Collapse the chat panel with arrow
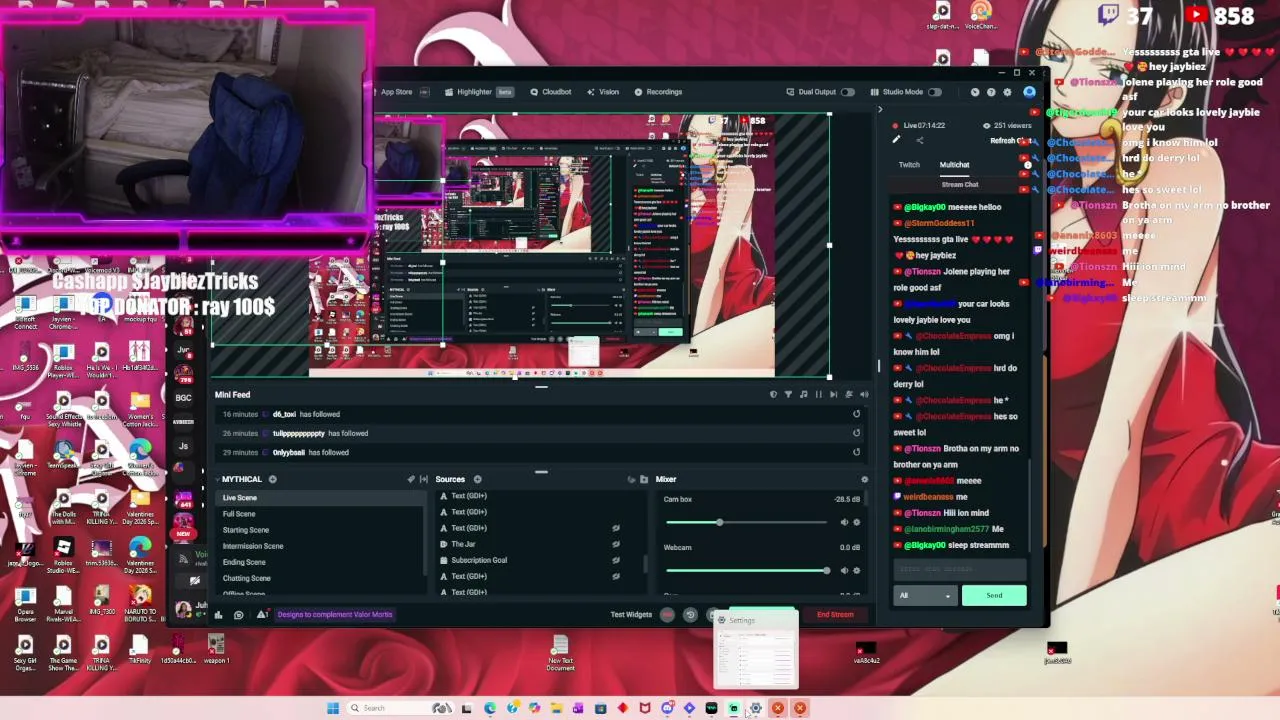The height and width of the screenshot is (720, 1280). [880, 110]
